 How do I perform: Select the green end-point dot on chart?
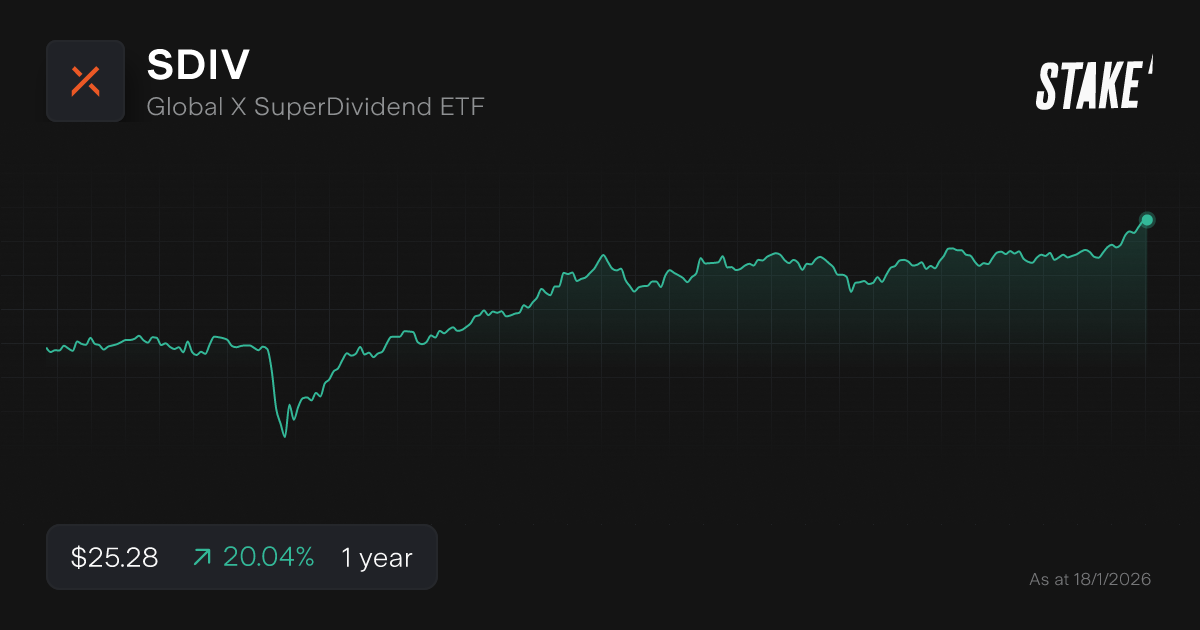(1147, 220)
